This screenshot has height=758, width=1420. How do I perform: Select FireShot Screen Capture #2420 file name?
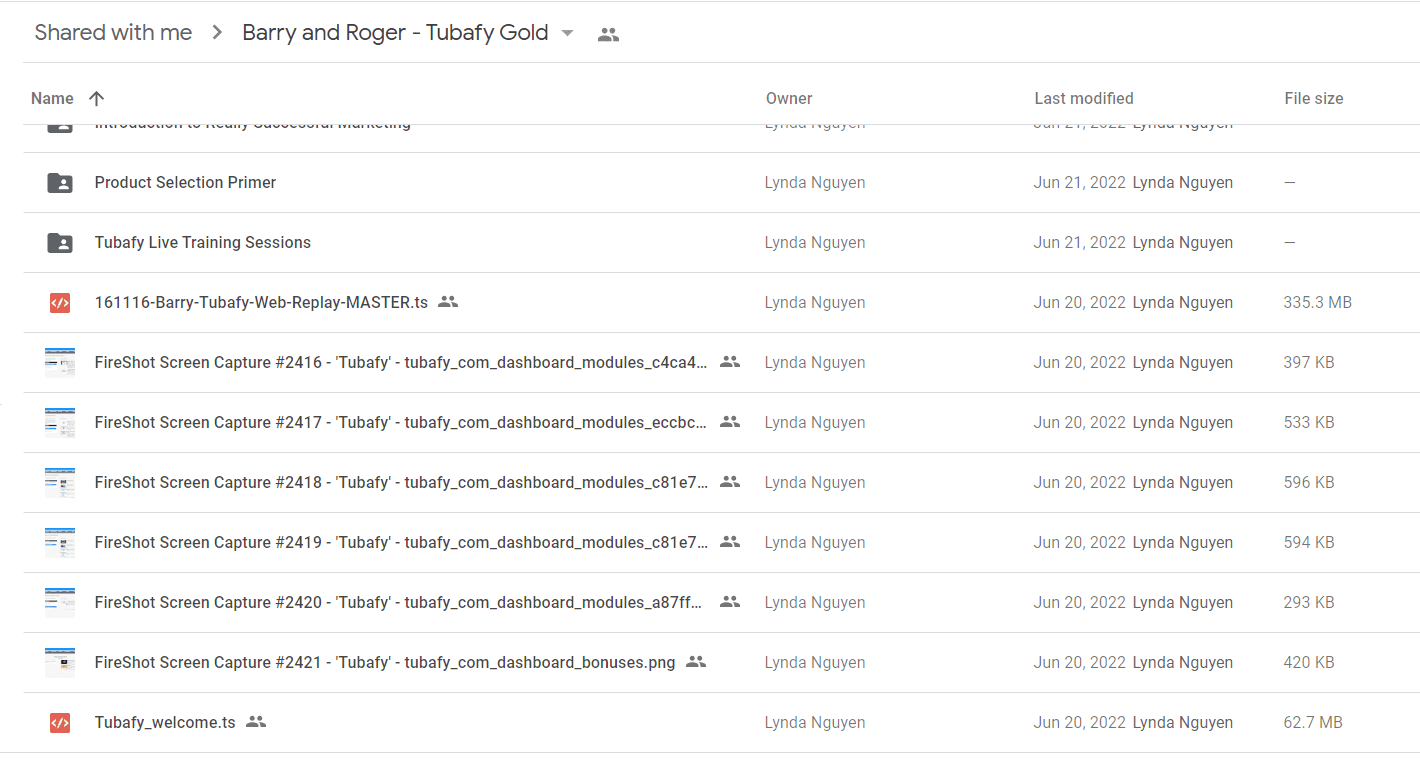point(399,602)
